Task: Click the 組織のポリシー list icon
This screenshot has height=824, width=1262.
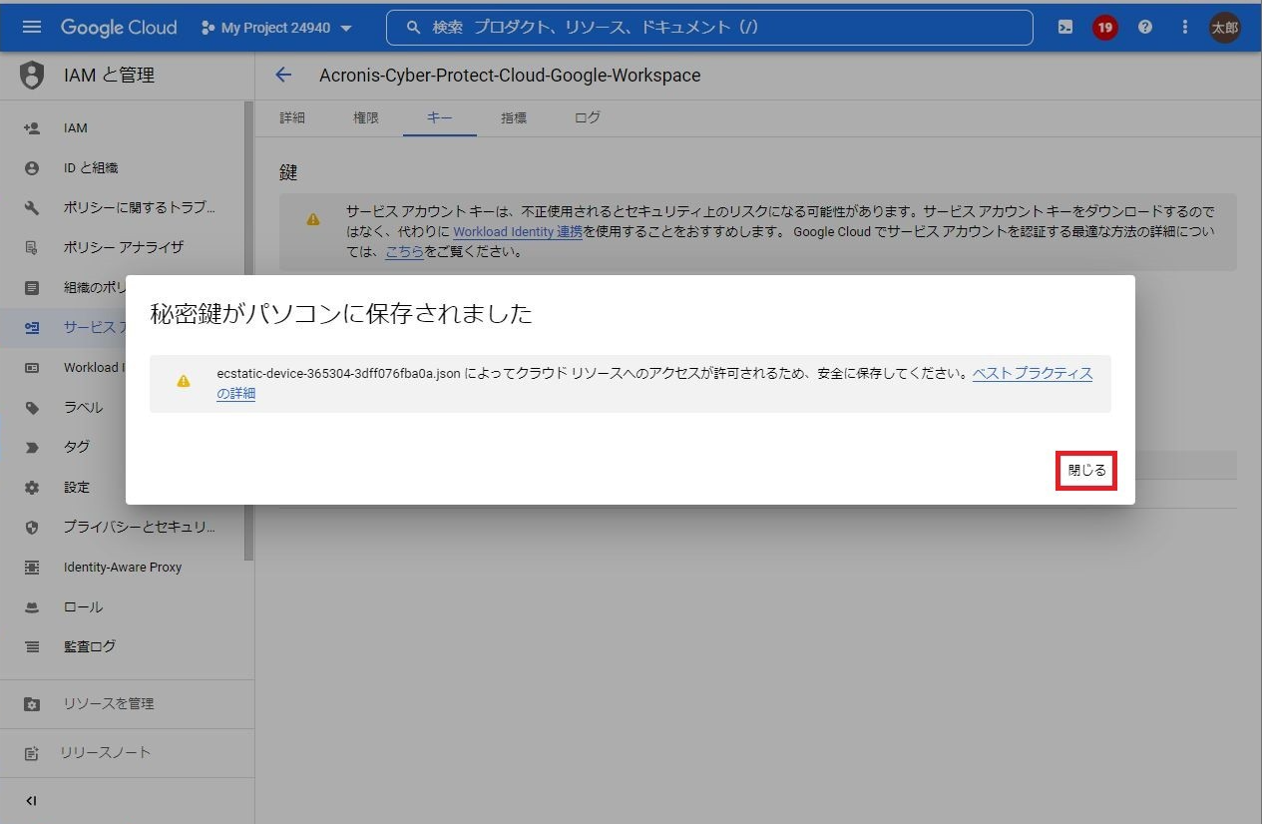Action: click(32, 288)
